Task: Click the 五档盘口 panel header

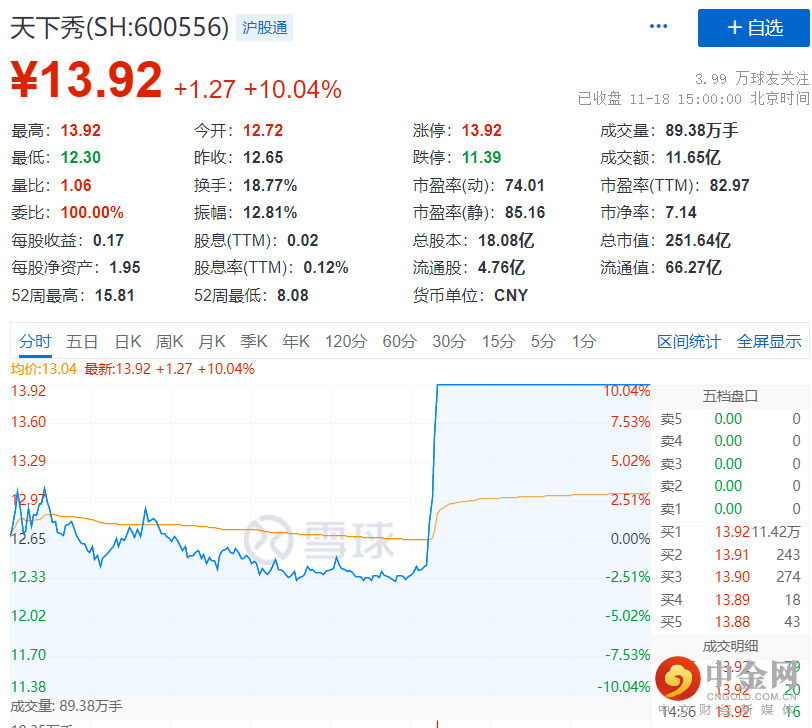Action: click(730, 397)
